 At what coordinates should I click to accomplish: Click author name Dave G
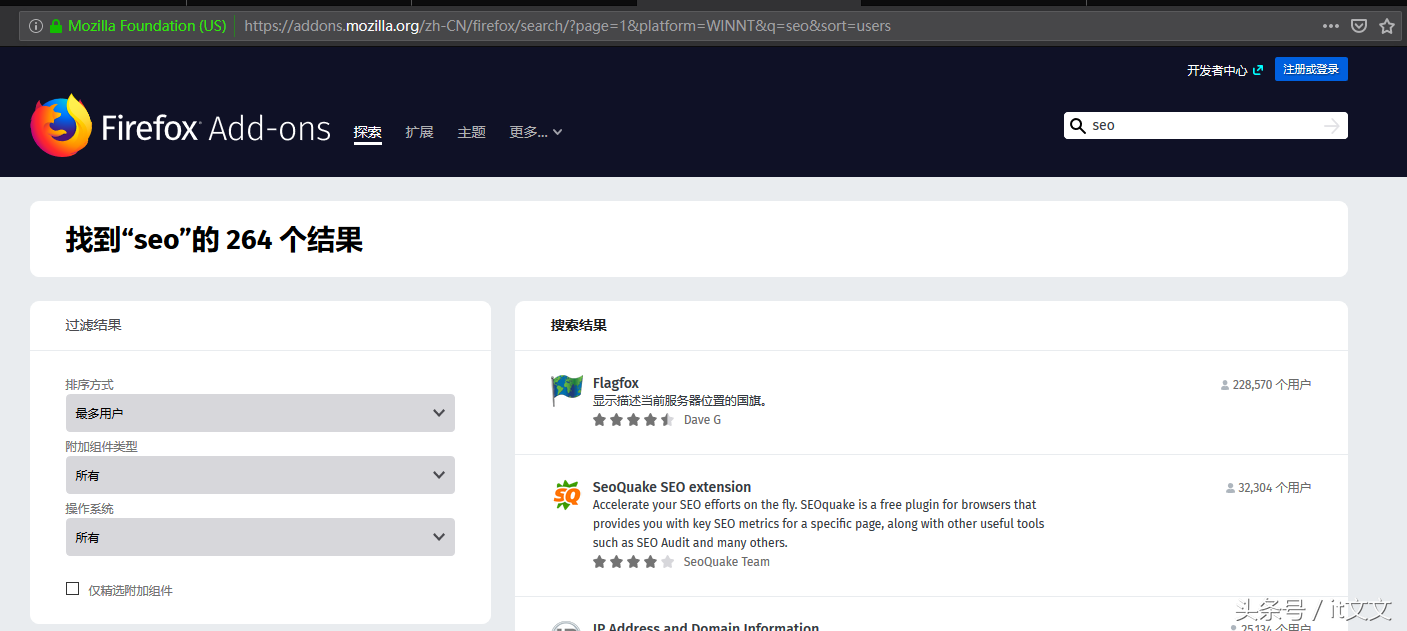tap(702, 420)
